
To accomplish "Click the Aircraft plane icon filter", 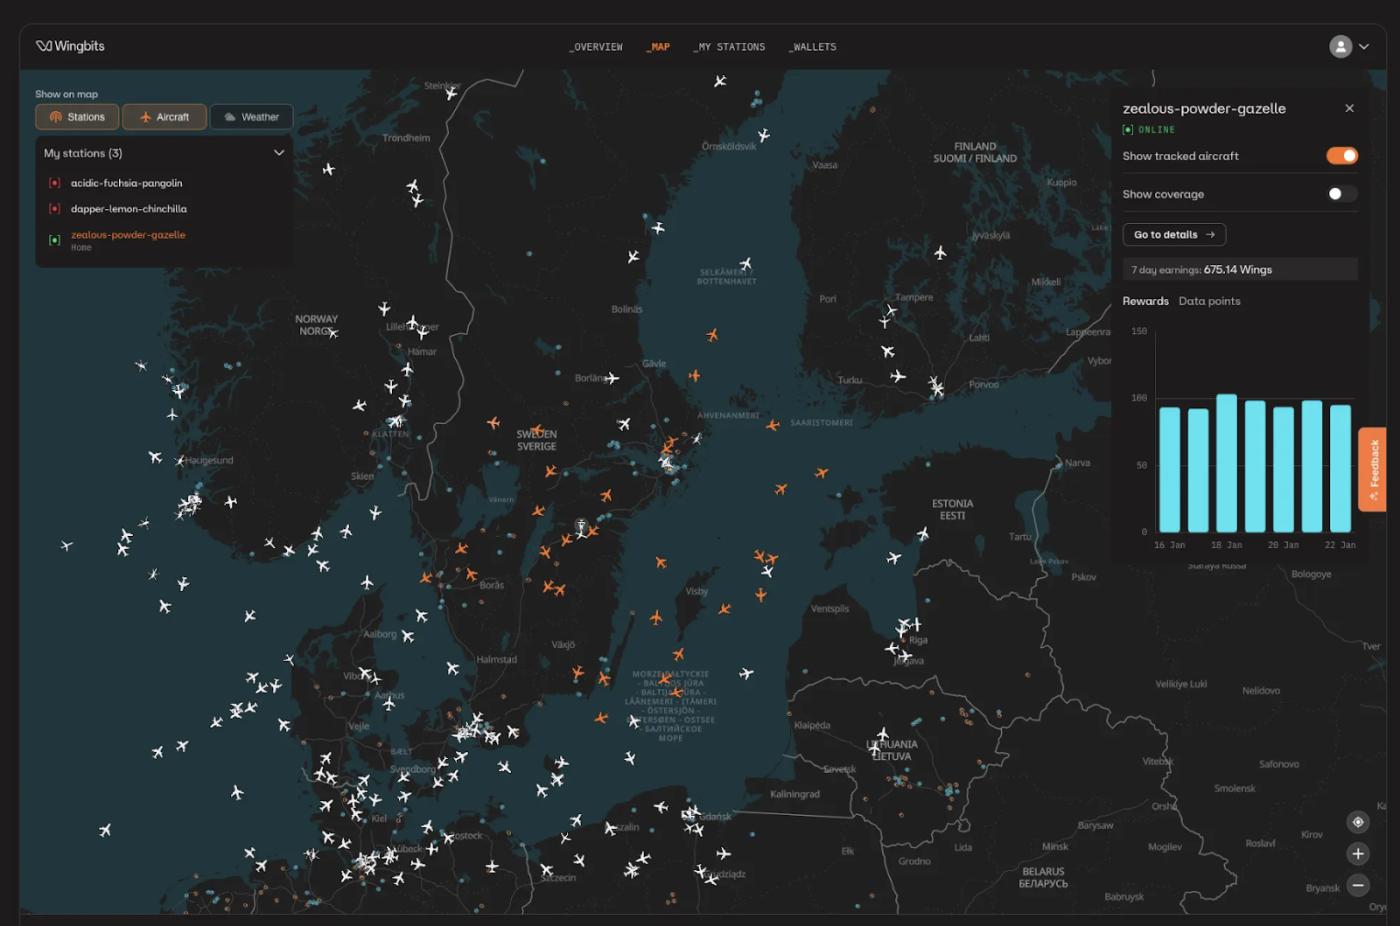I will (148, 116).
